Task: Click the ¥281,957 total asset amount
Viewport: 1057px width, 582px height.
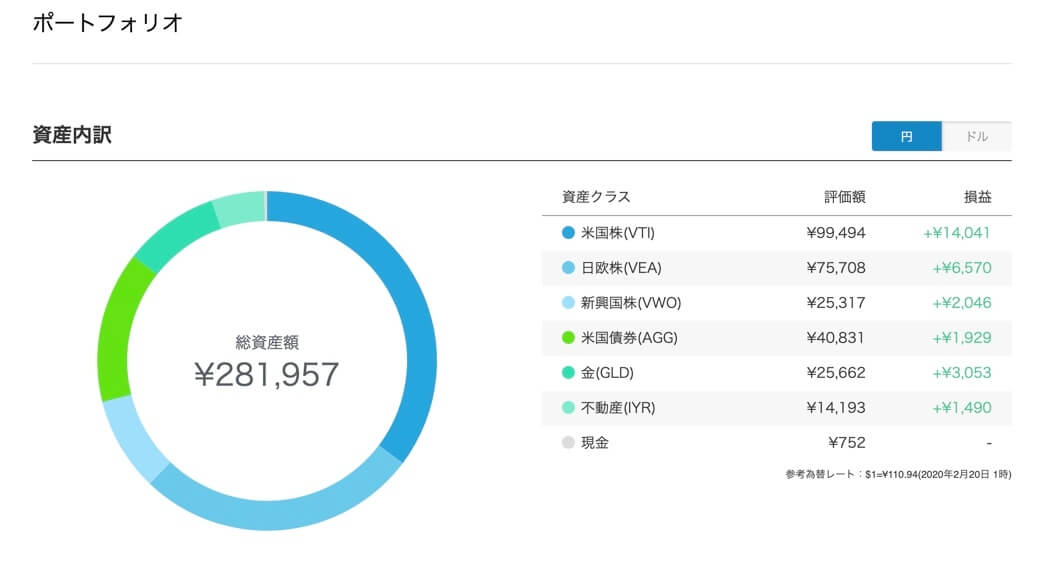Action: click(266, 374)
